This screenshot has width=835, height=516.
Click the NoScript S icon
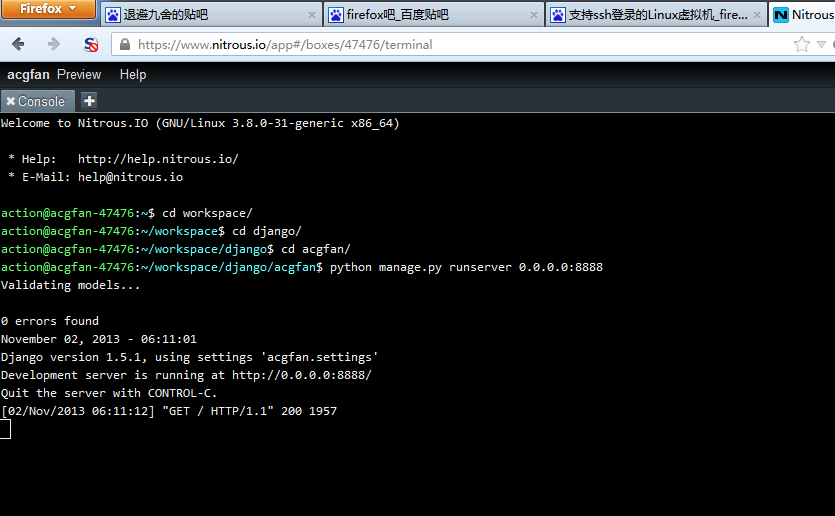point(91,45)
